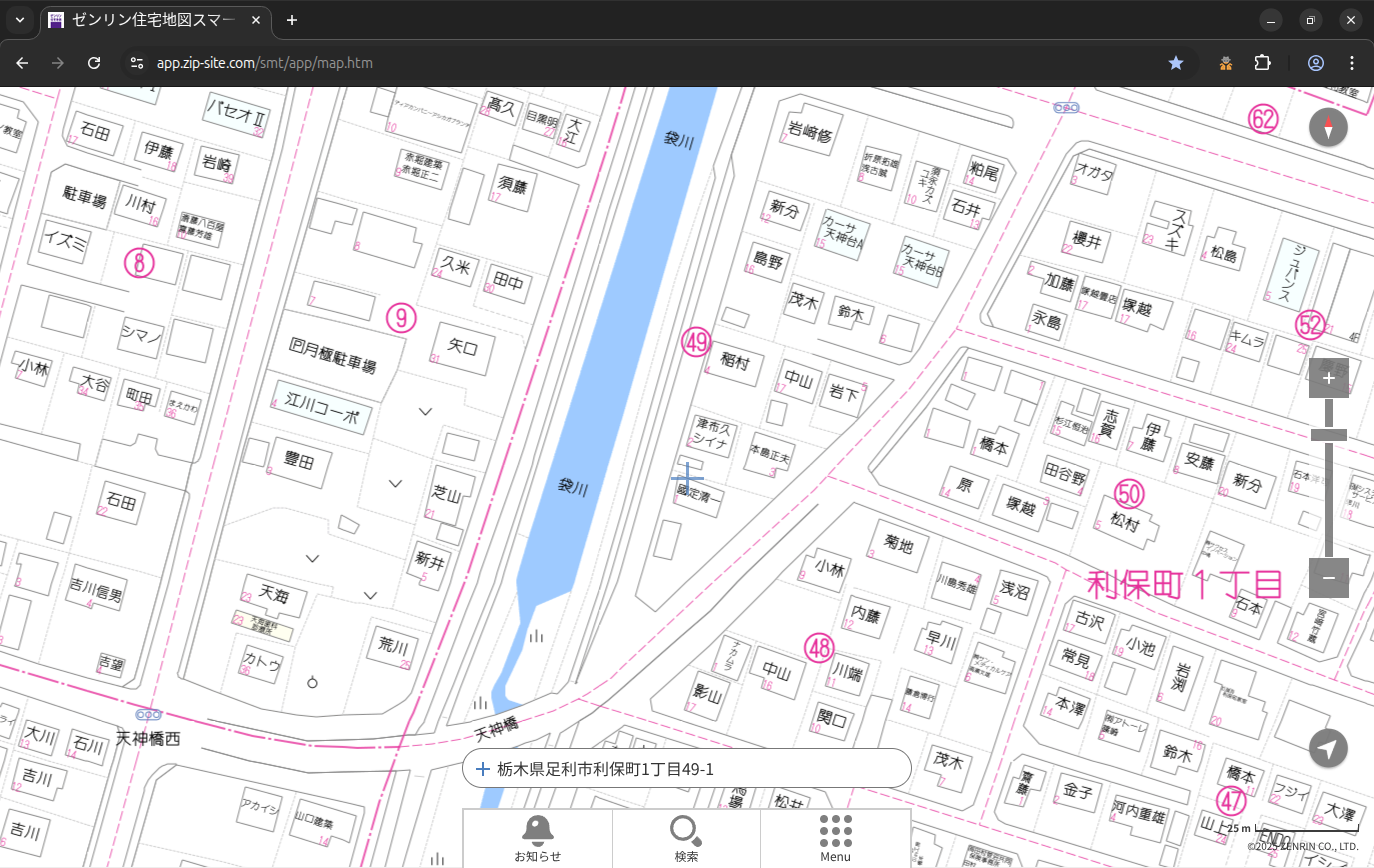The width and height of the screenshot is (1374, 868).
Task: Click the compass north-reset icon
Action: click(1328, 128)
